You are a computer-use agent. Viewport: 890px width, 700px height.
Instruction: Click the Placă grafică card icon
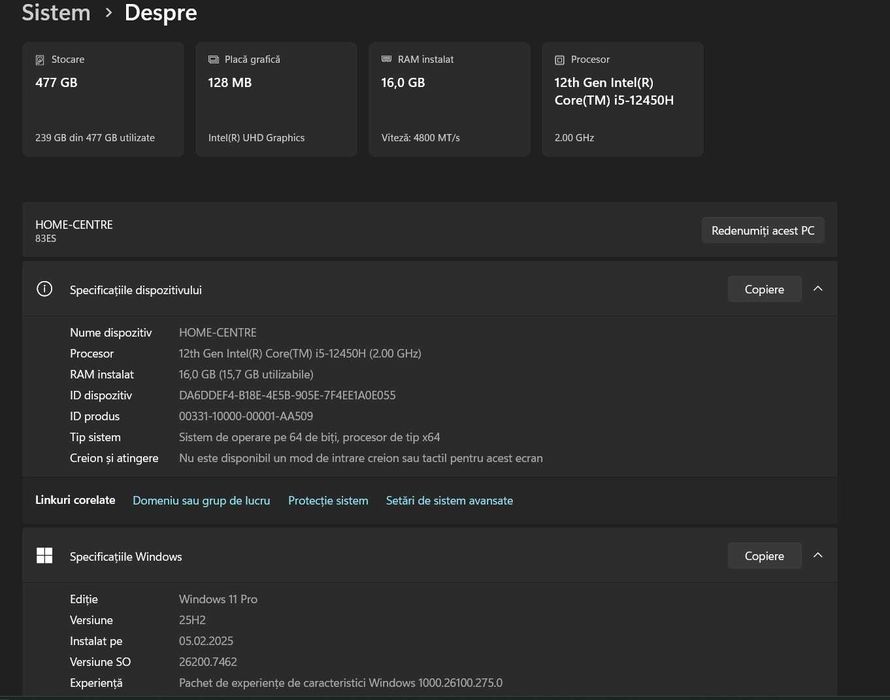pyautogui.click(x=213, y=60)
